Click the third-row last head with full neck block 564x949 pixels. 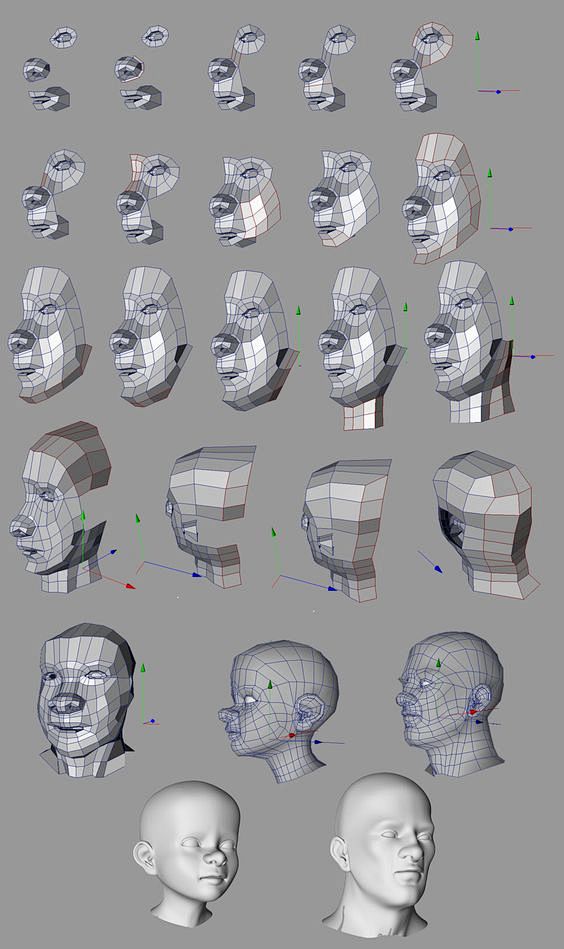(x=470, y=340)
